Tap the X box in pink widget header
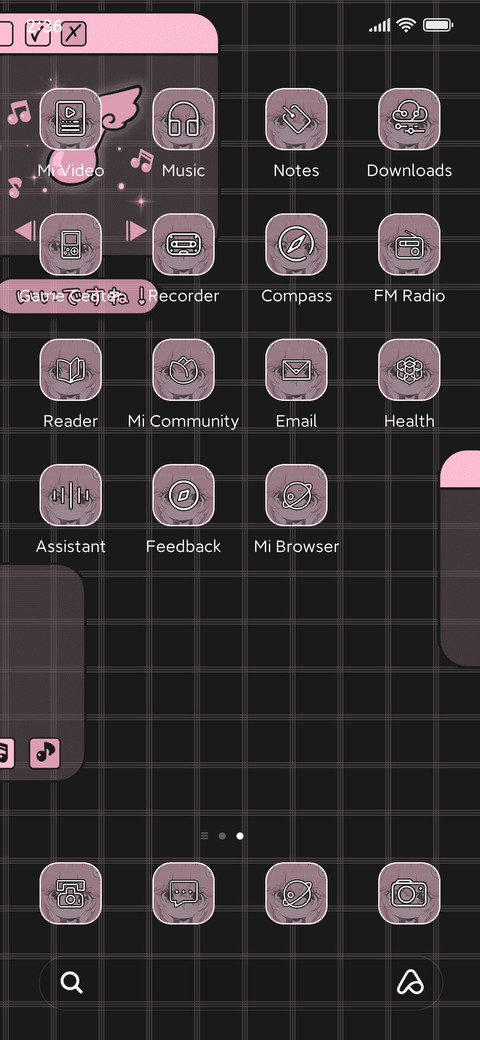 [x=74, y=33]
